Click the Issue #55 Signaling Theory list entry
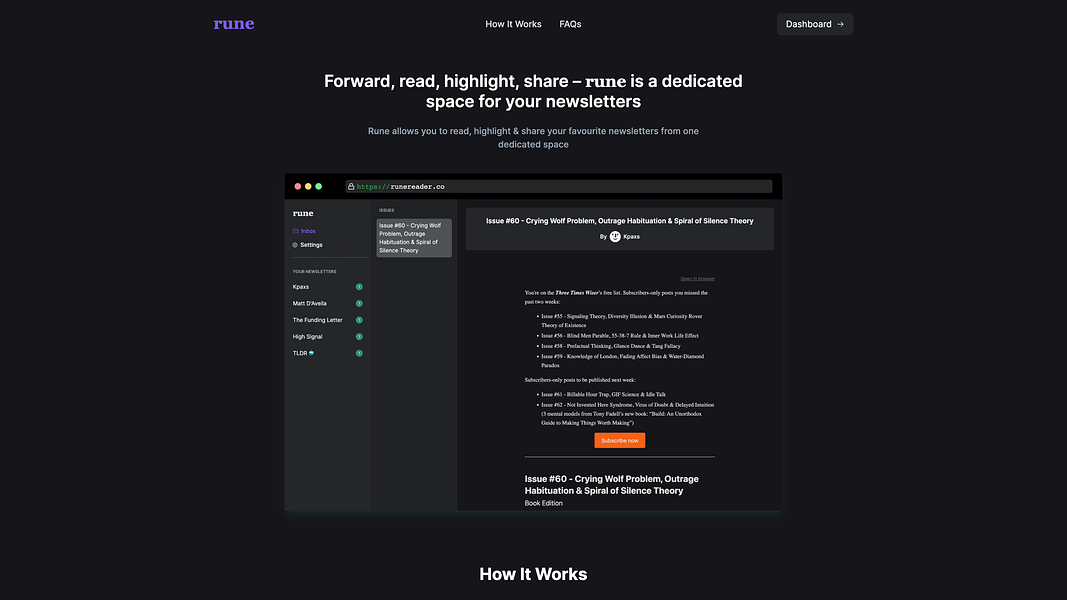Screen dimensions: 1067x600 point(622,320)
